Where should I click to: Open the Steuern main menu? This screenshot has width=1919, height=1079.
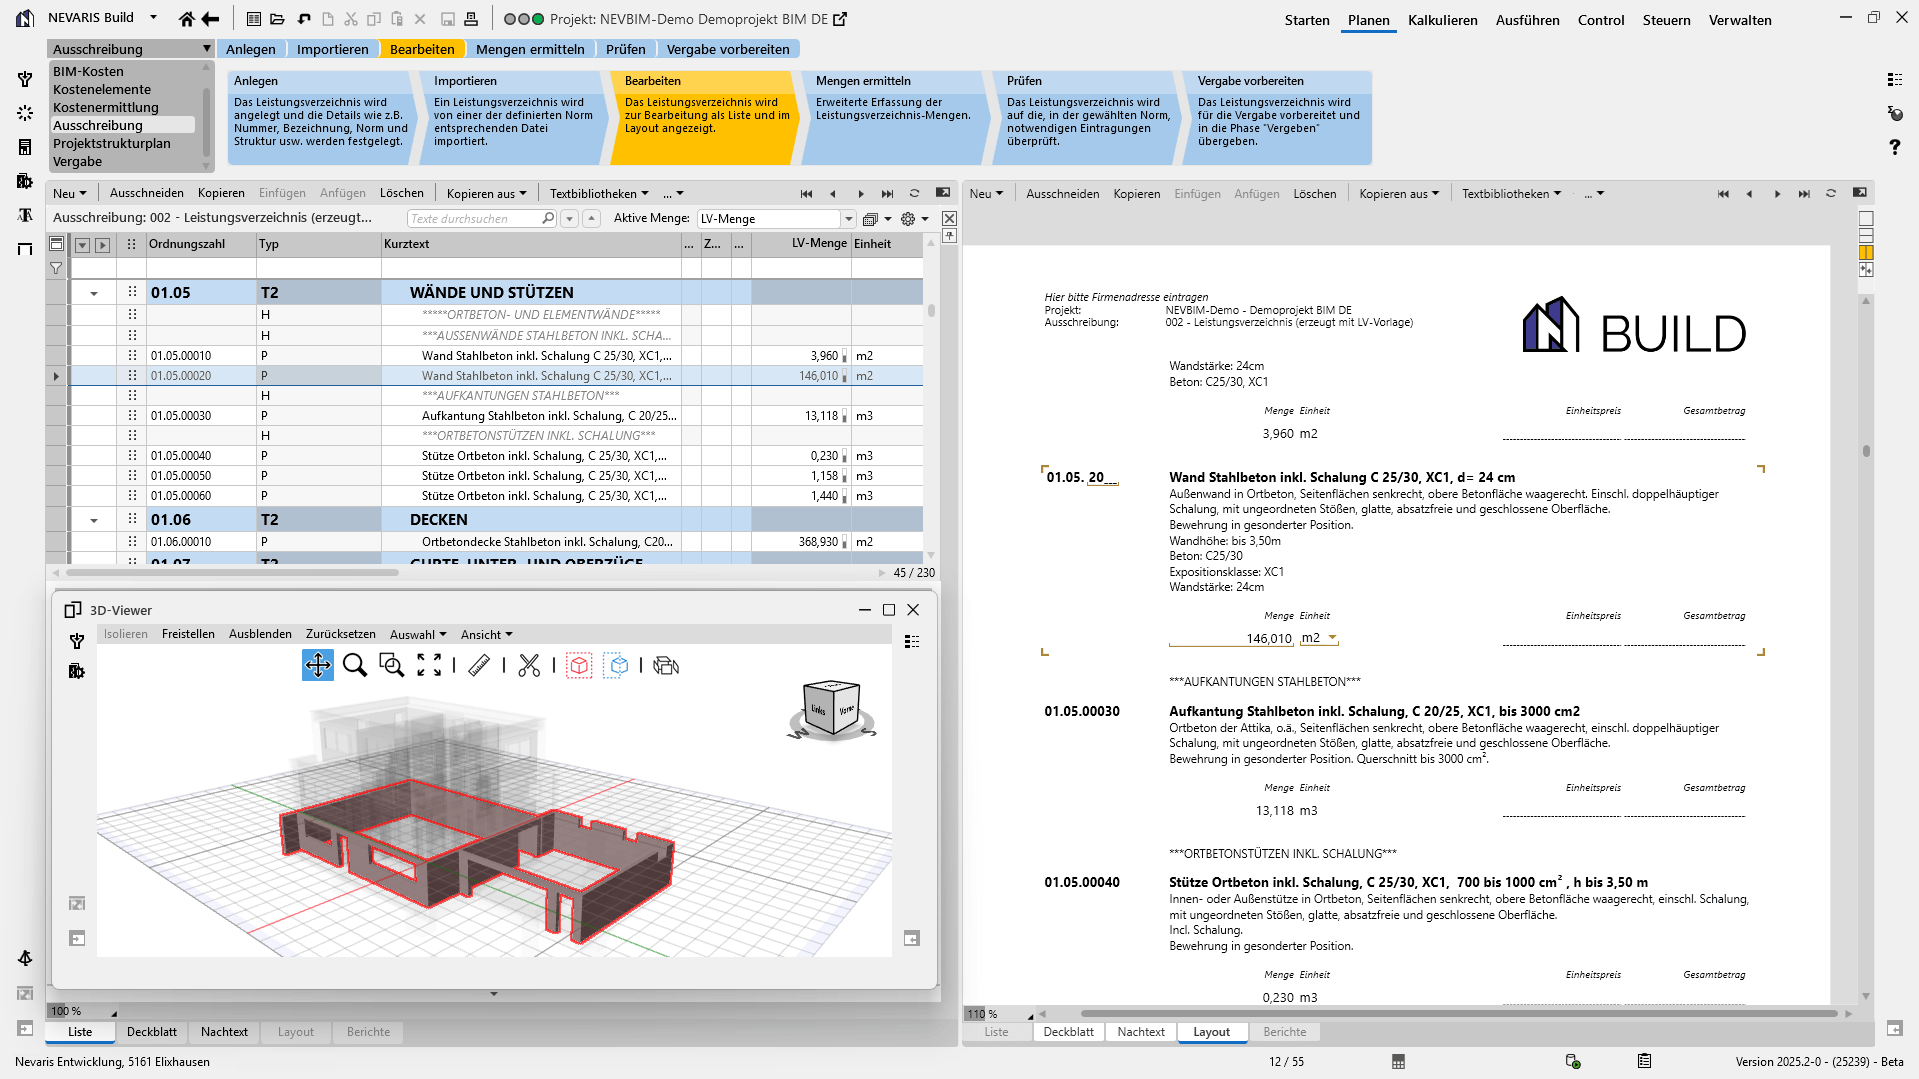[1666, 20]
